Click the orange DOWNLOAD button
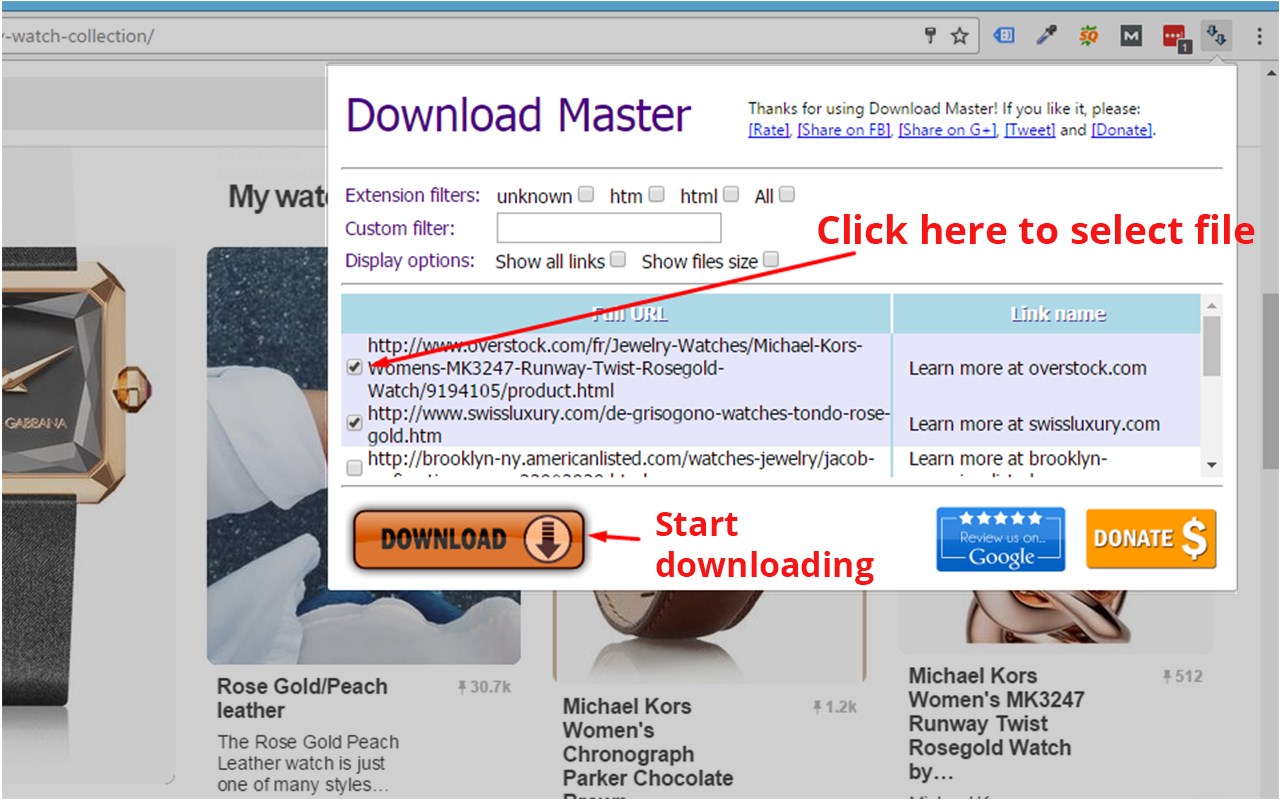This screenshot has height=800, width=1280. pos(468,539)
